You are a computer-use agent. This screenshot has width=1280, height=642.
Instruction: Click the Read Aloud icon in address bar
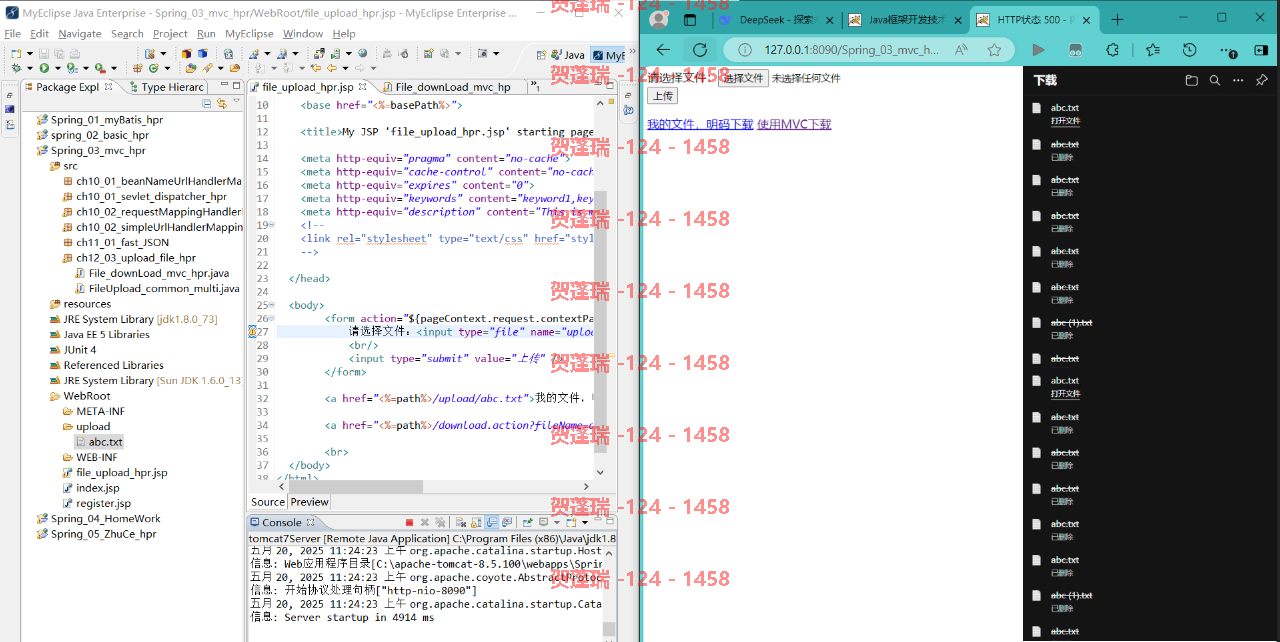tap(961, 49)
